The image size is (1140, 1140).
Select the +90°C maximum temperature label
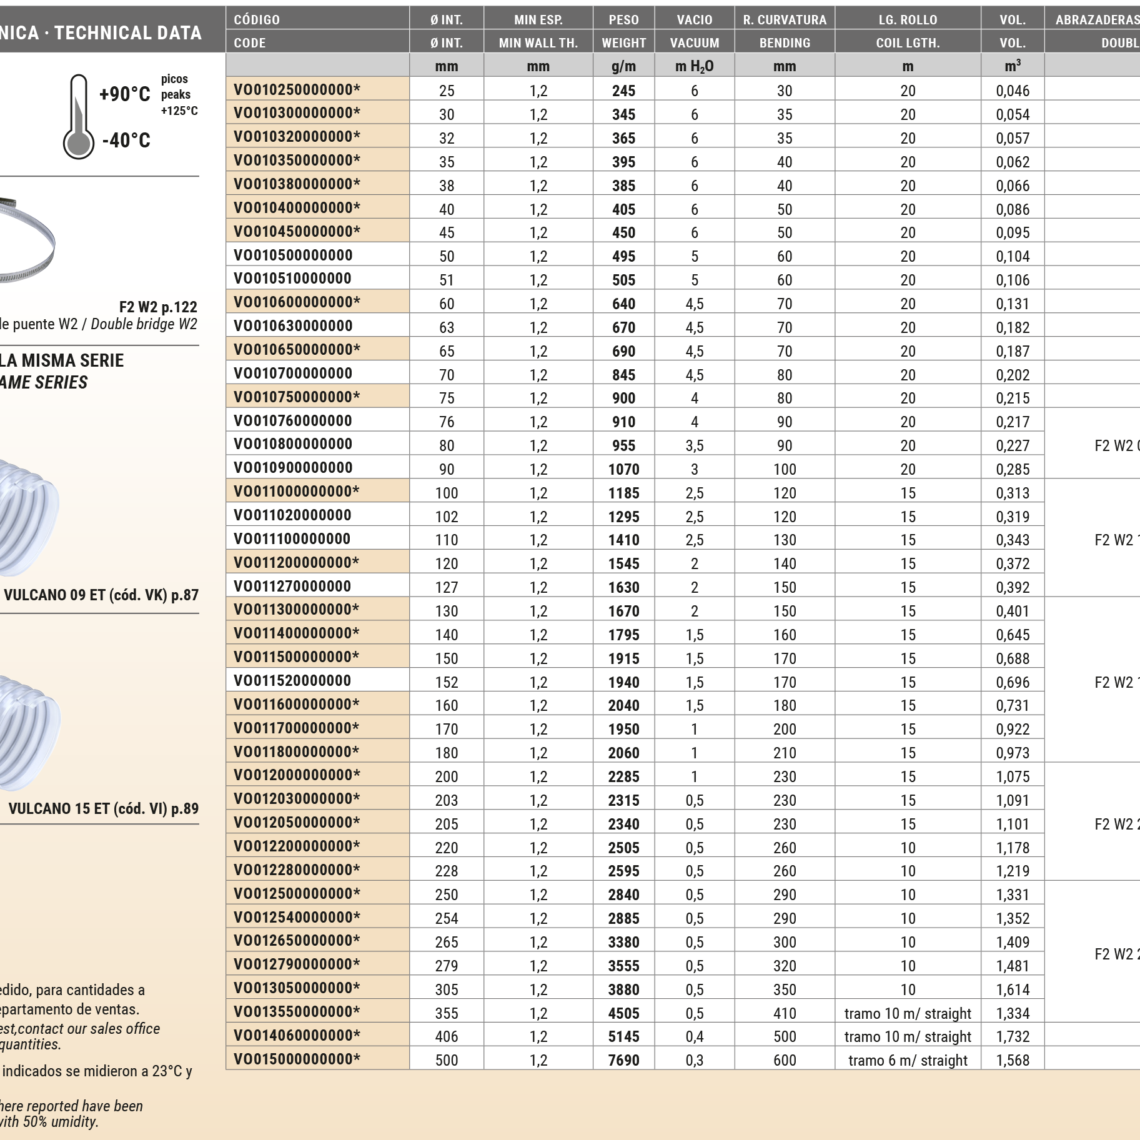point(124,94)
